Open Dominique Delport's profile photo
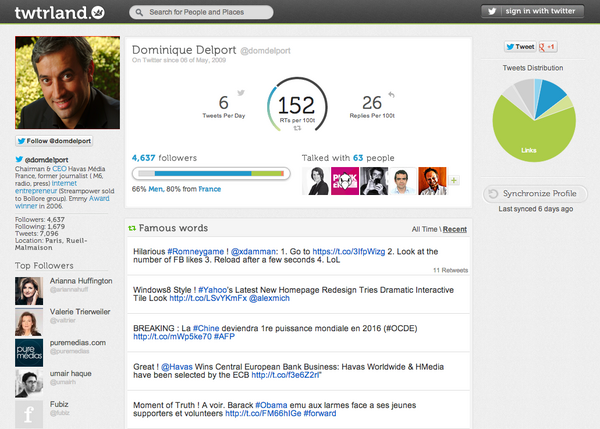This screenshot has height=429, width=600. tap(67, 83)
